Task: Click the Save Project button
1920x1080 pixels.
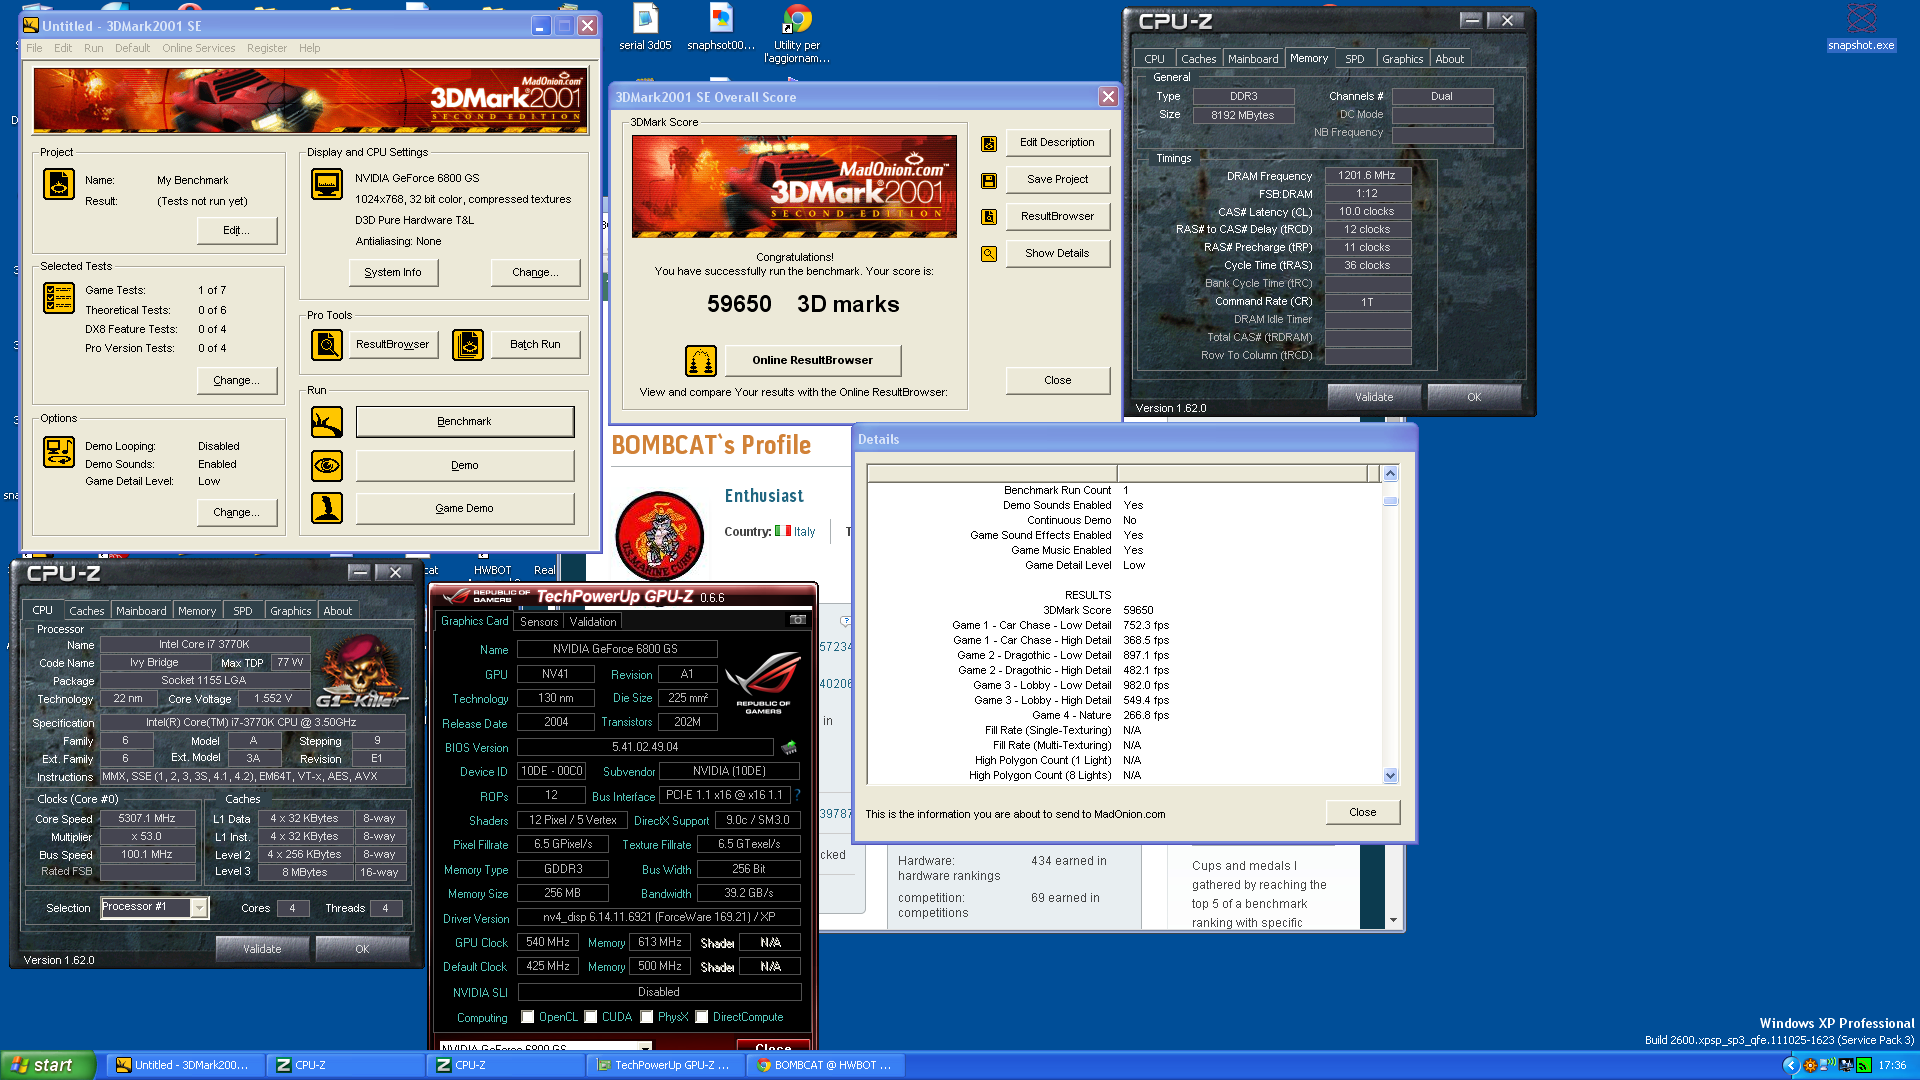Action: pyautogui.click(x=1057, y=180)
